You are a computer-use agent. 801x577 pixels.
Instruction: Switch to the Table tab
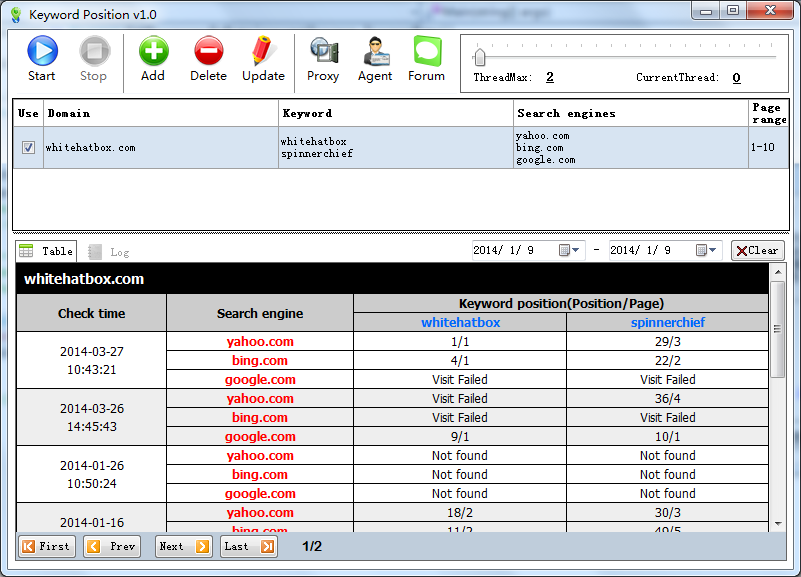click(x=46, y=251)
